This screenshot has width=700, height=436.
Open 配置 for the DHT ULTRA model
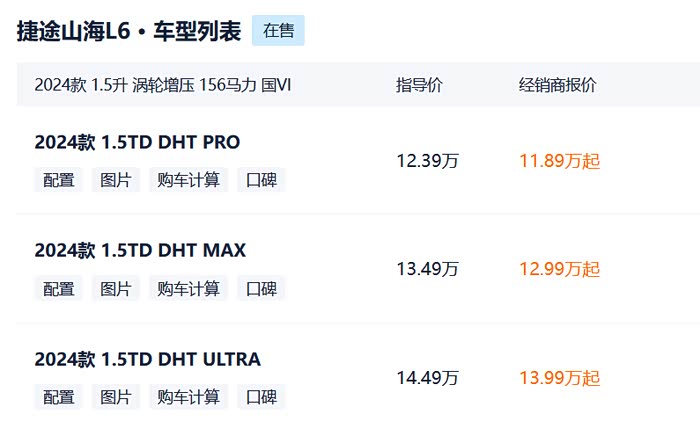pyautogui.click(x=59, y=397)
